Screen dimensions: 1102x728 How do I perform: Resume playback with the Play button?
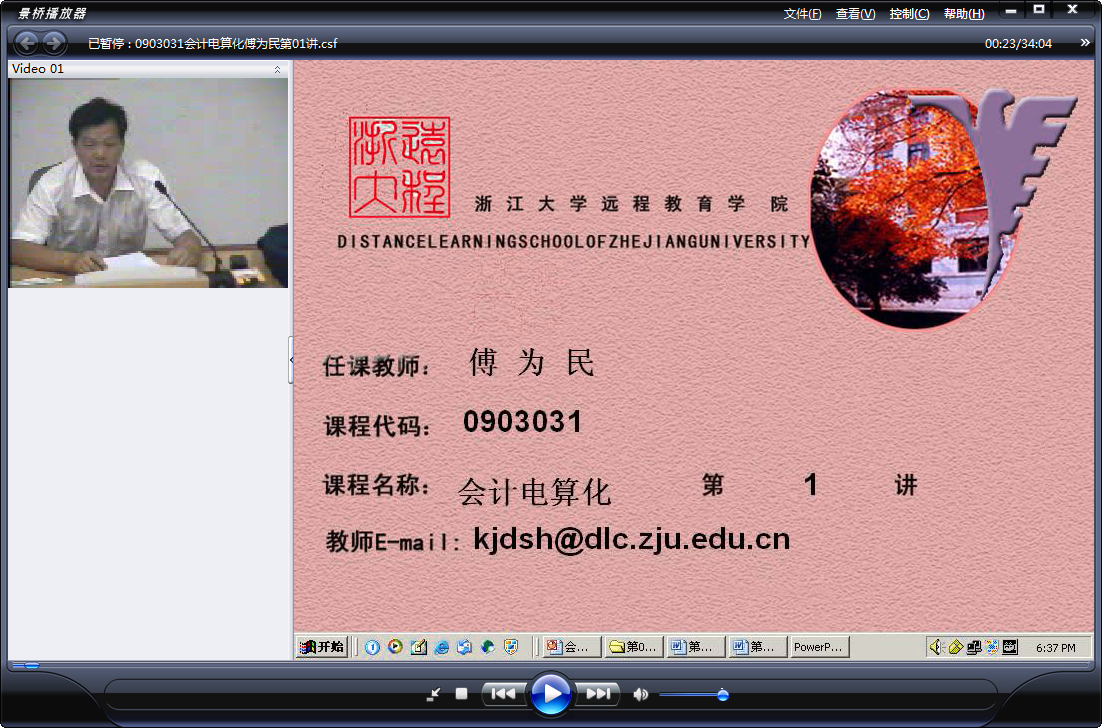[x=550, y=694]
